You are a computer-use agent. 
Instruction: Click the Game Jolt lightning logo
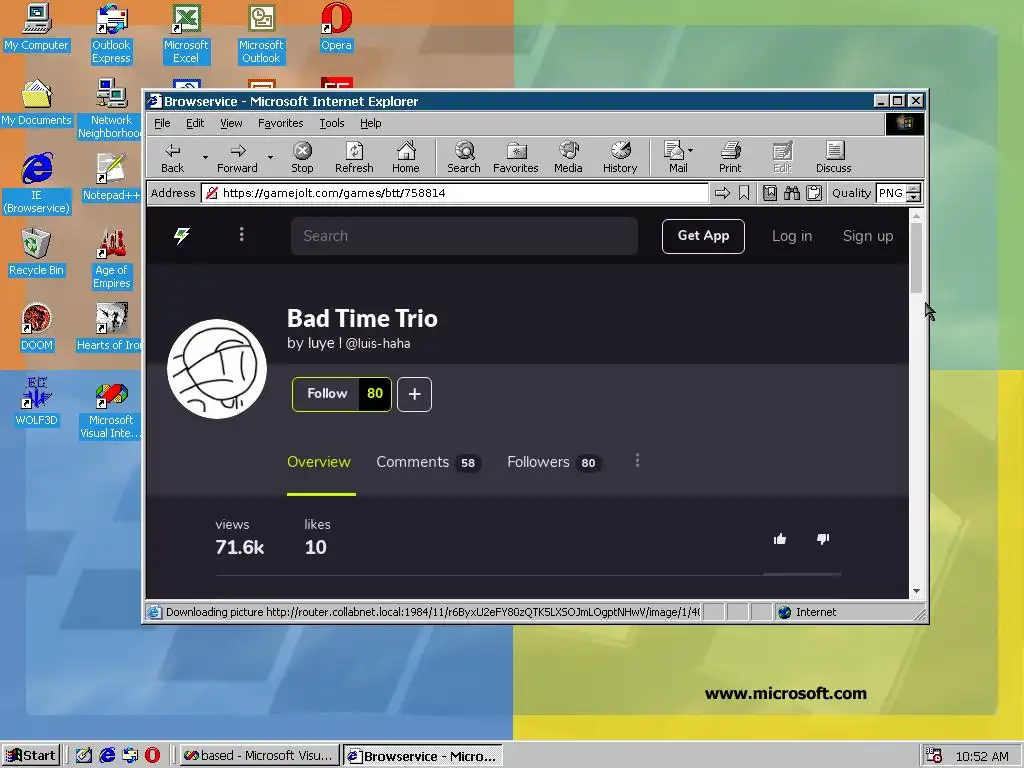click(182, 236)
